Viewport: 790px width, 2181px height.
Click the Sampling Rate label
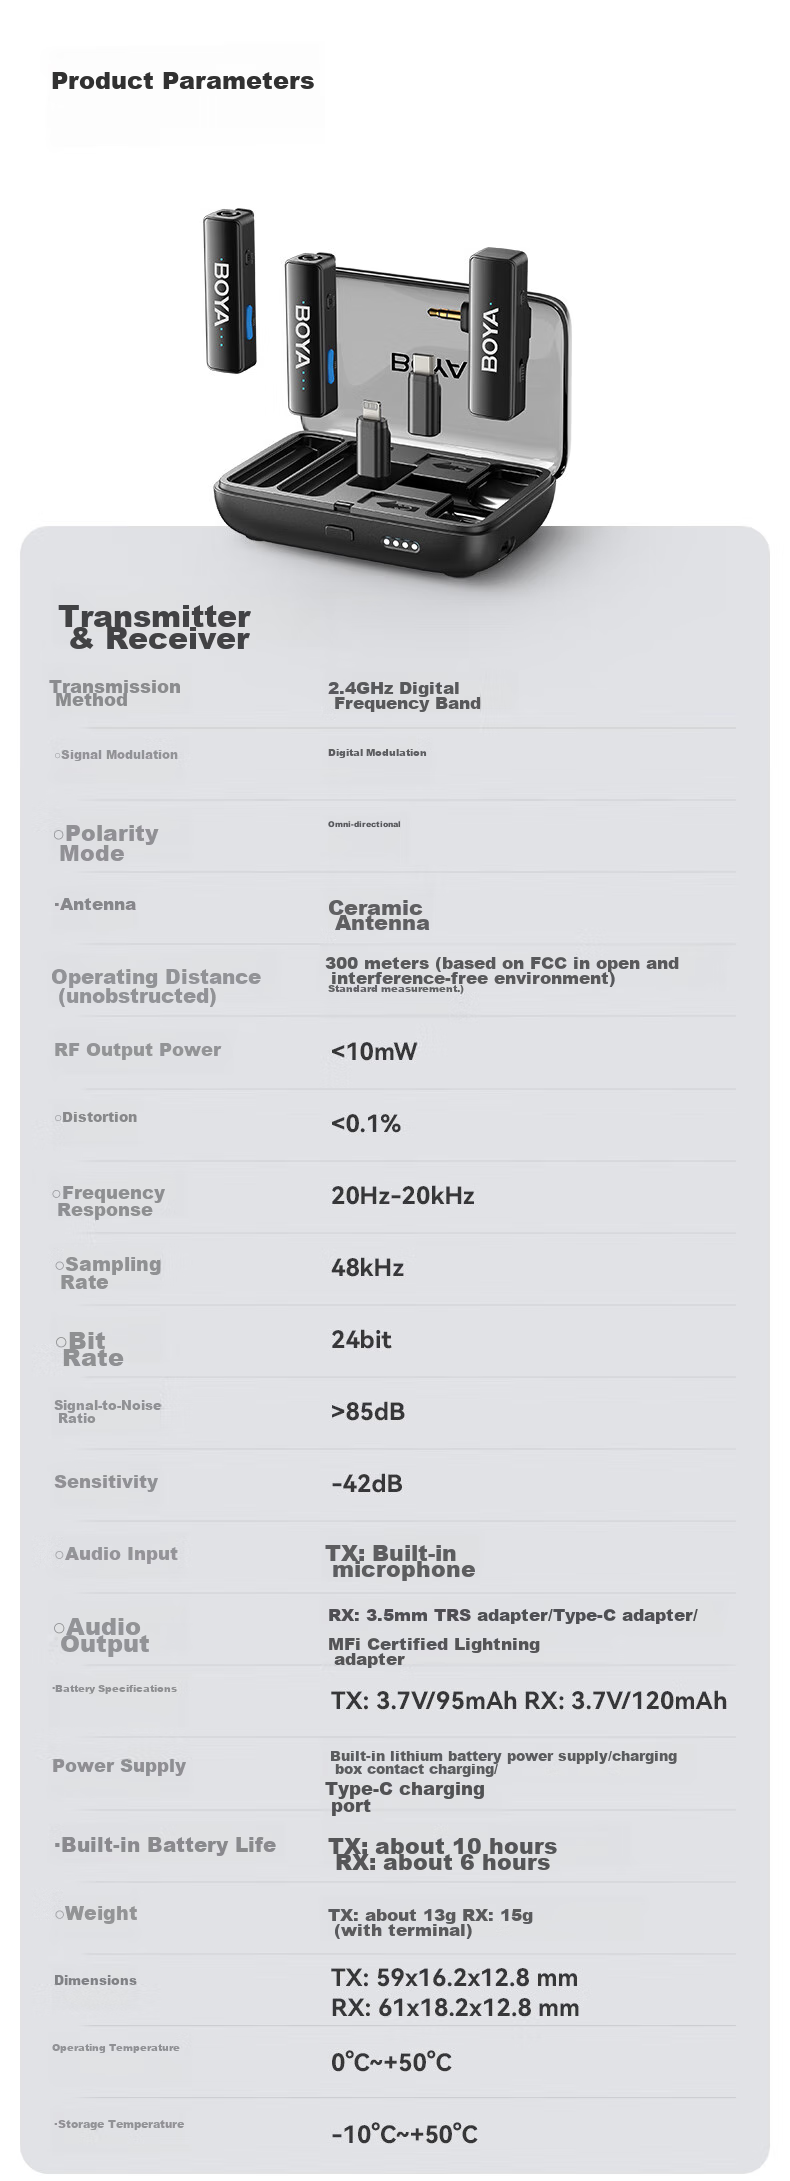[x=108, y=1273]
